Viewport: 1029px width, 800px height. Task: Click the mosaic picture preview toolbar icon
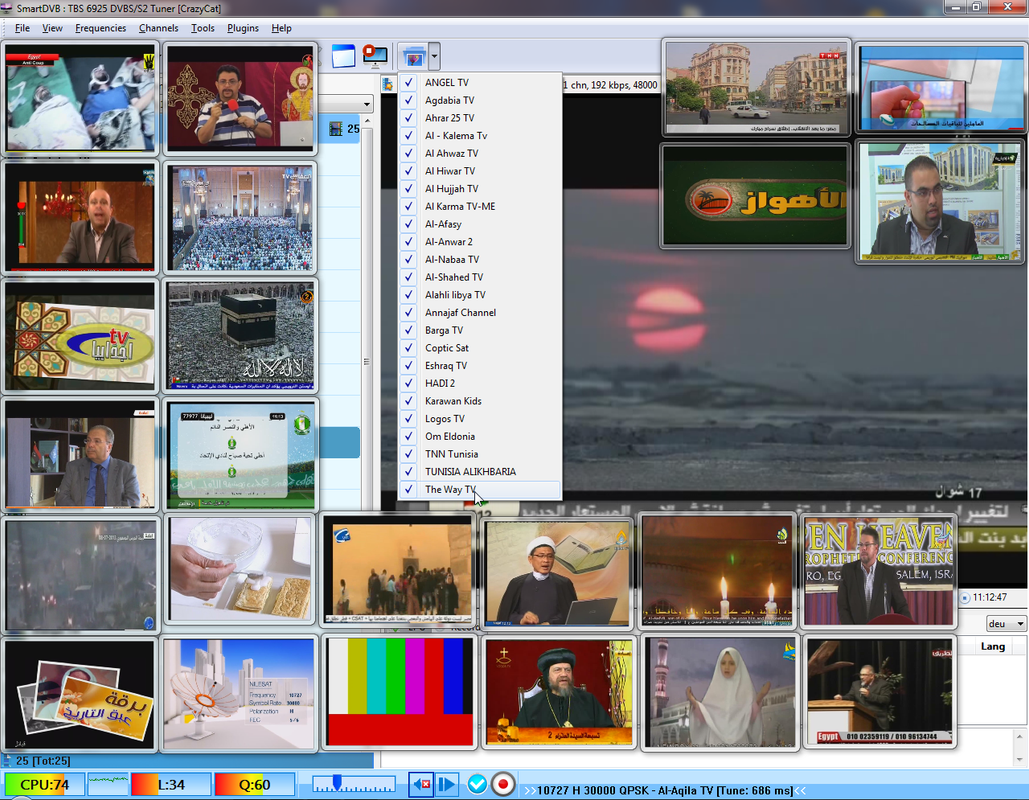(x=413, y=57)
